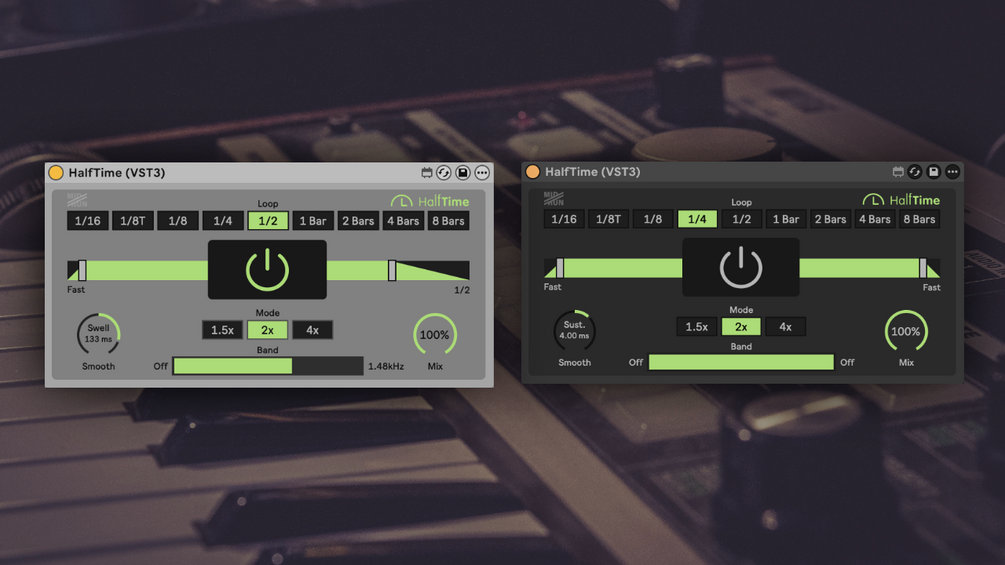The image size is (1005, 565).
Task: Select 1/8T loop length in right HalfTime
Action: click(608, 219)
